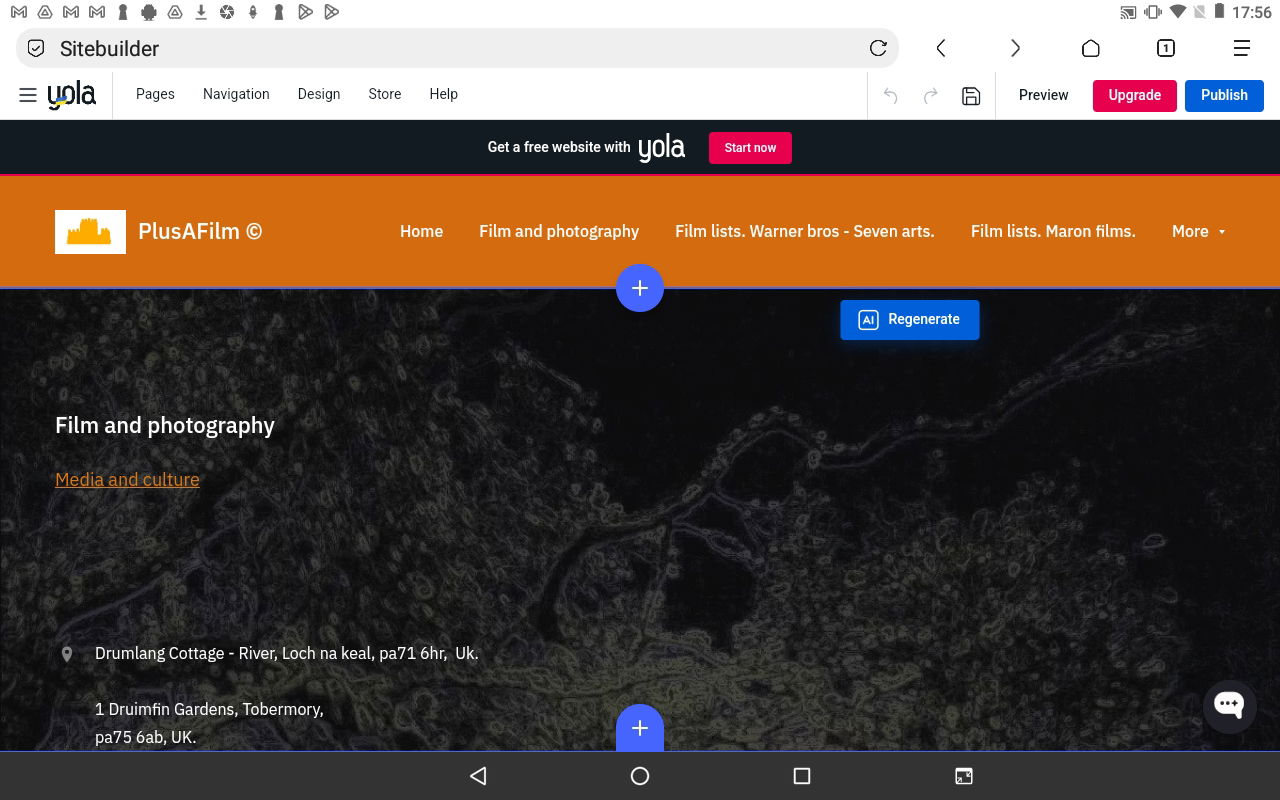Open the Help menu
This screenshot has height=800, width=1280.
point(444,94)
